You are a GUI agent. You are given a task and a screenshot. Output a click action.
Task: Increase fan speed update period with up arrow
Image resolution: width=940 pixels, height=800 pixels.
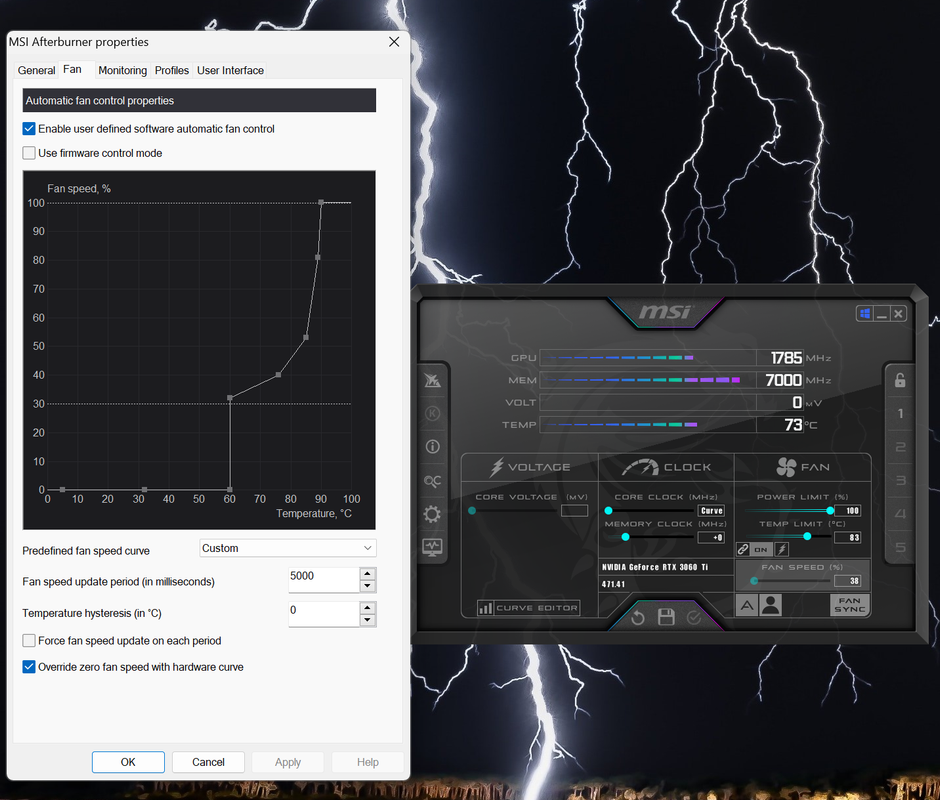coord(367,573)
